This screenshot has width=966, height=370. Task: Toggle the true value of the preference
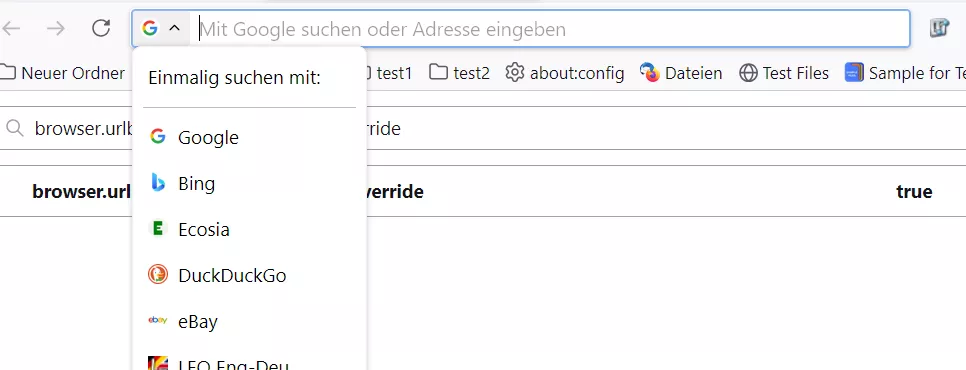914,191
